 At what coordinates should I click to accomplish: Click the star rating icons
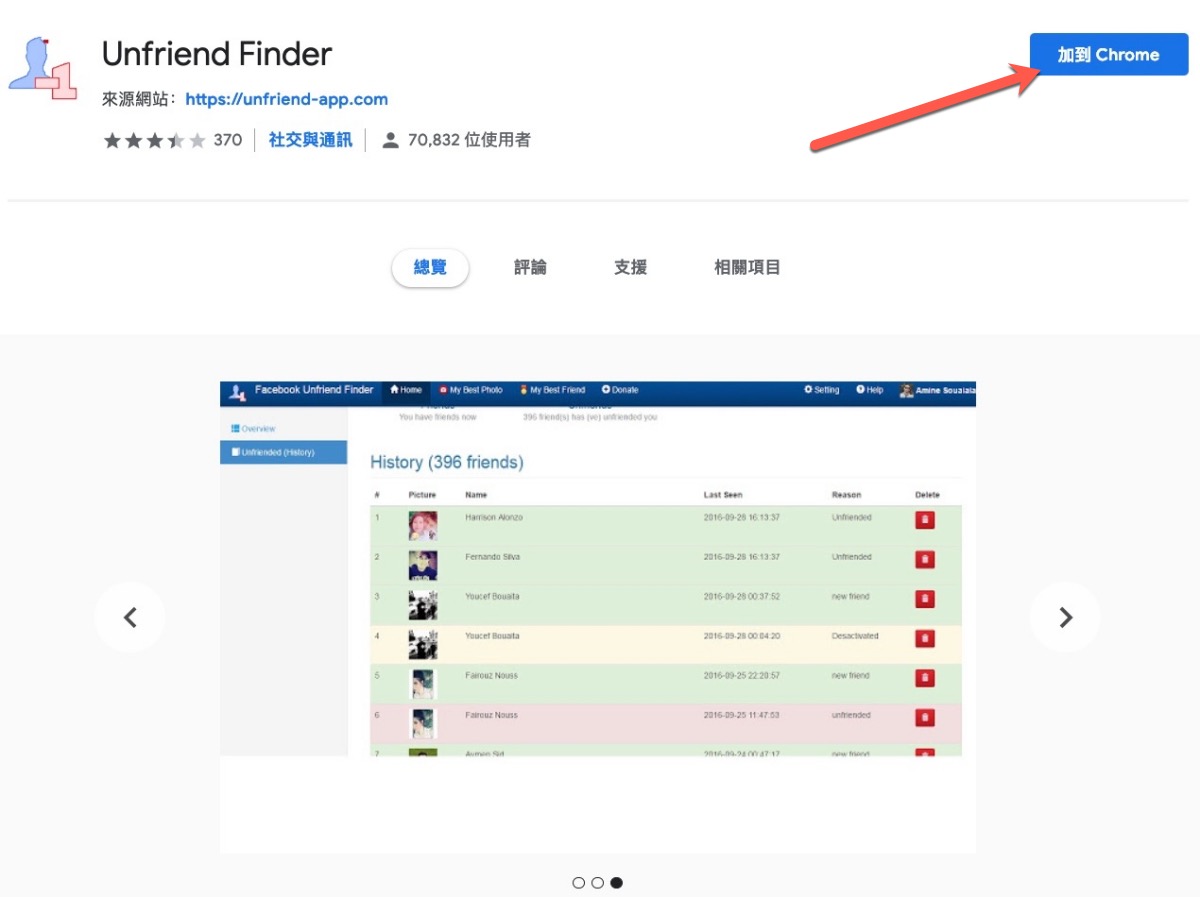tap(155, 140)
